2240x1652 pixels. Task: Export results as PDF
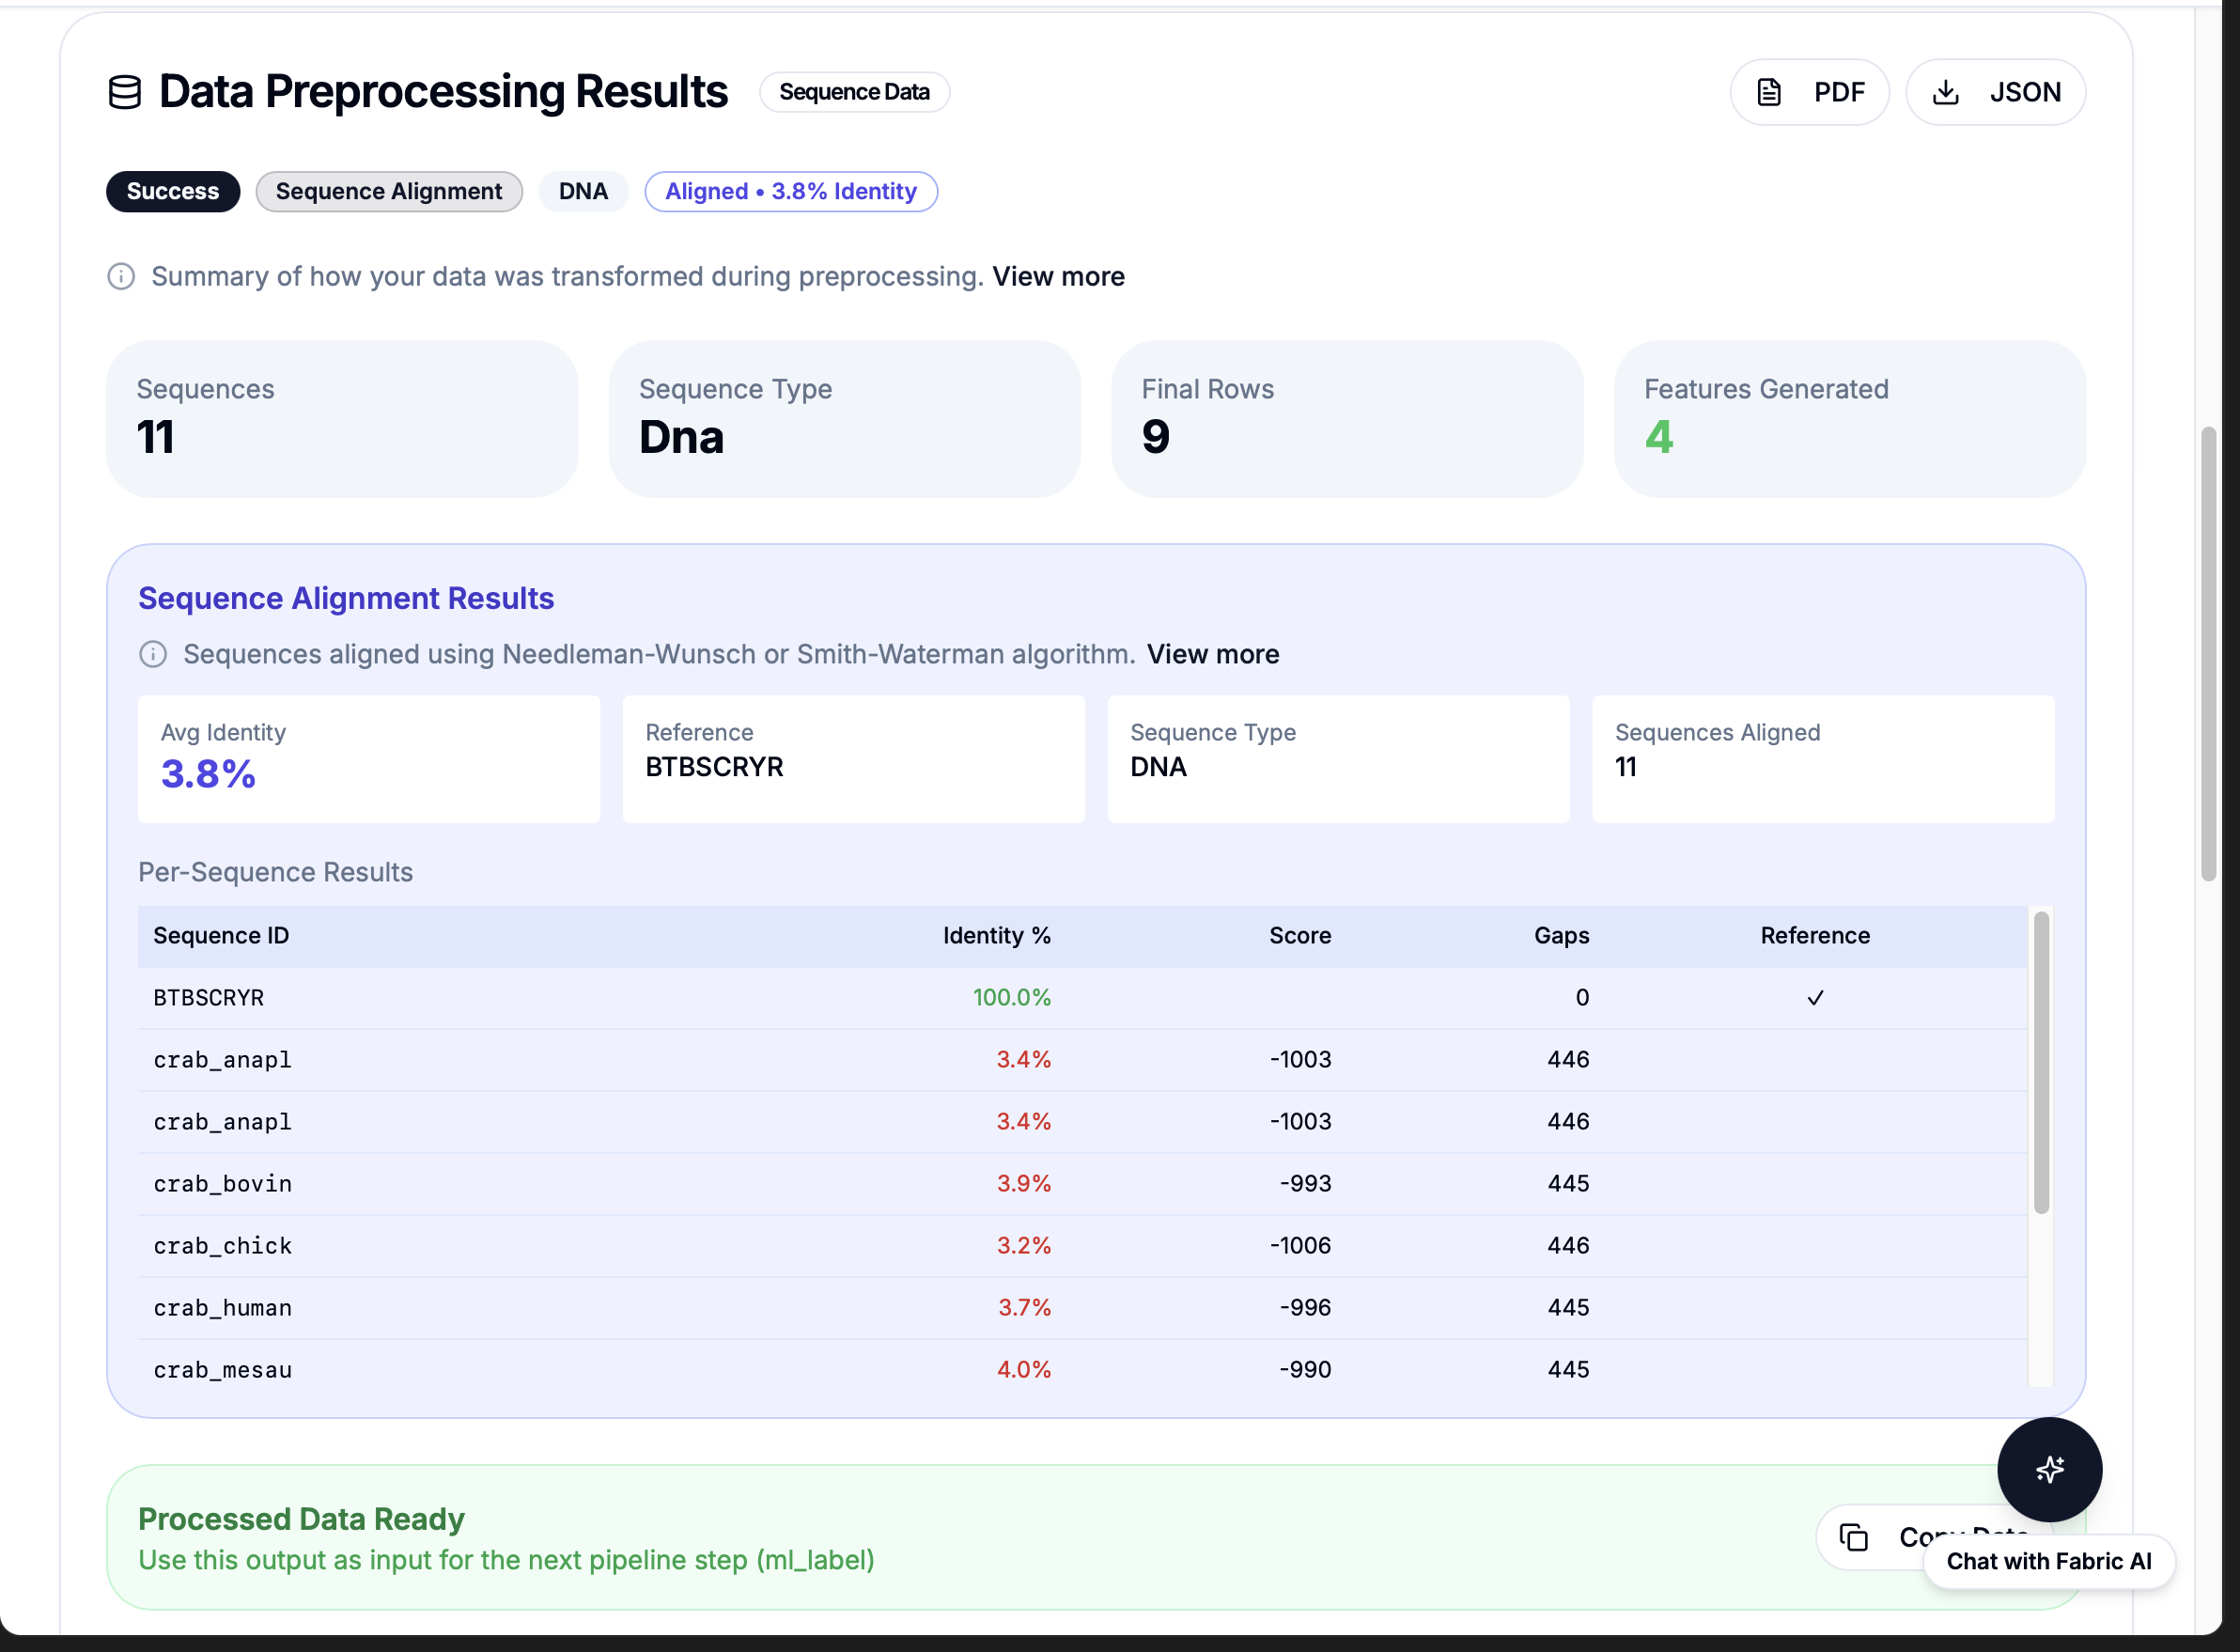coord(1809,92)
